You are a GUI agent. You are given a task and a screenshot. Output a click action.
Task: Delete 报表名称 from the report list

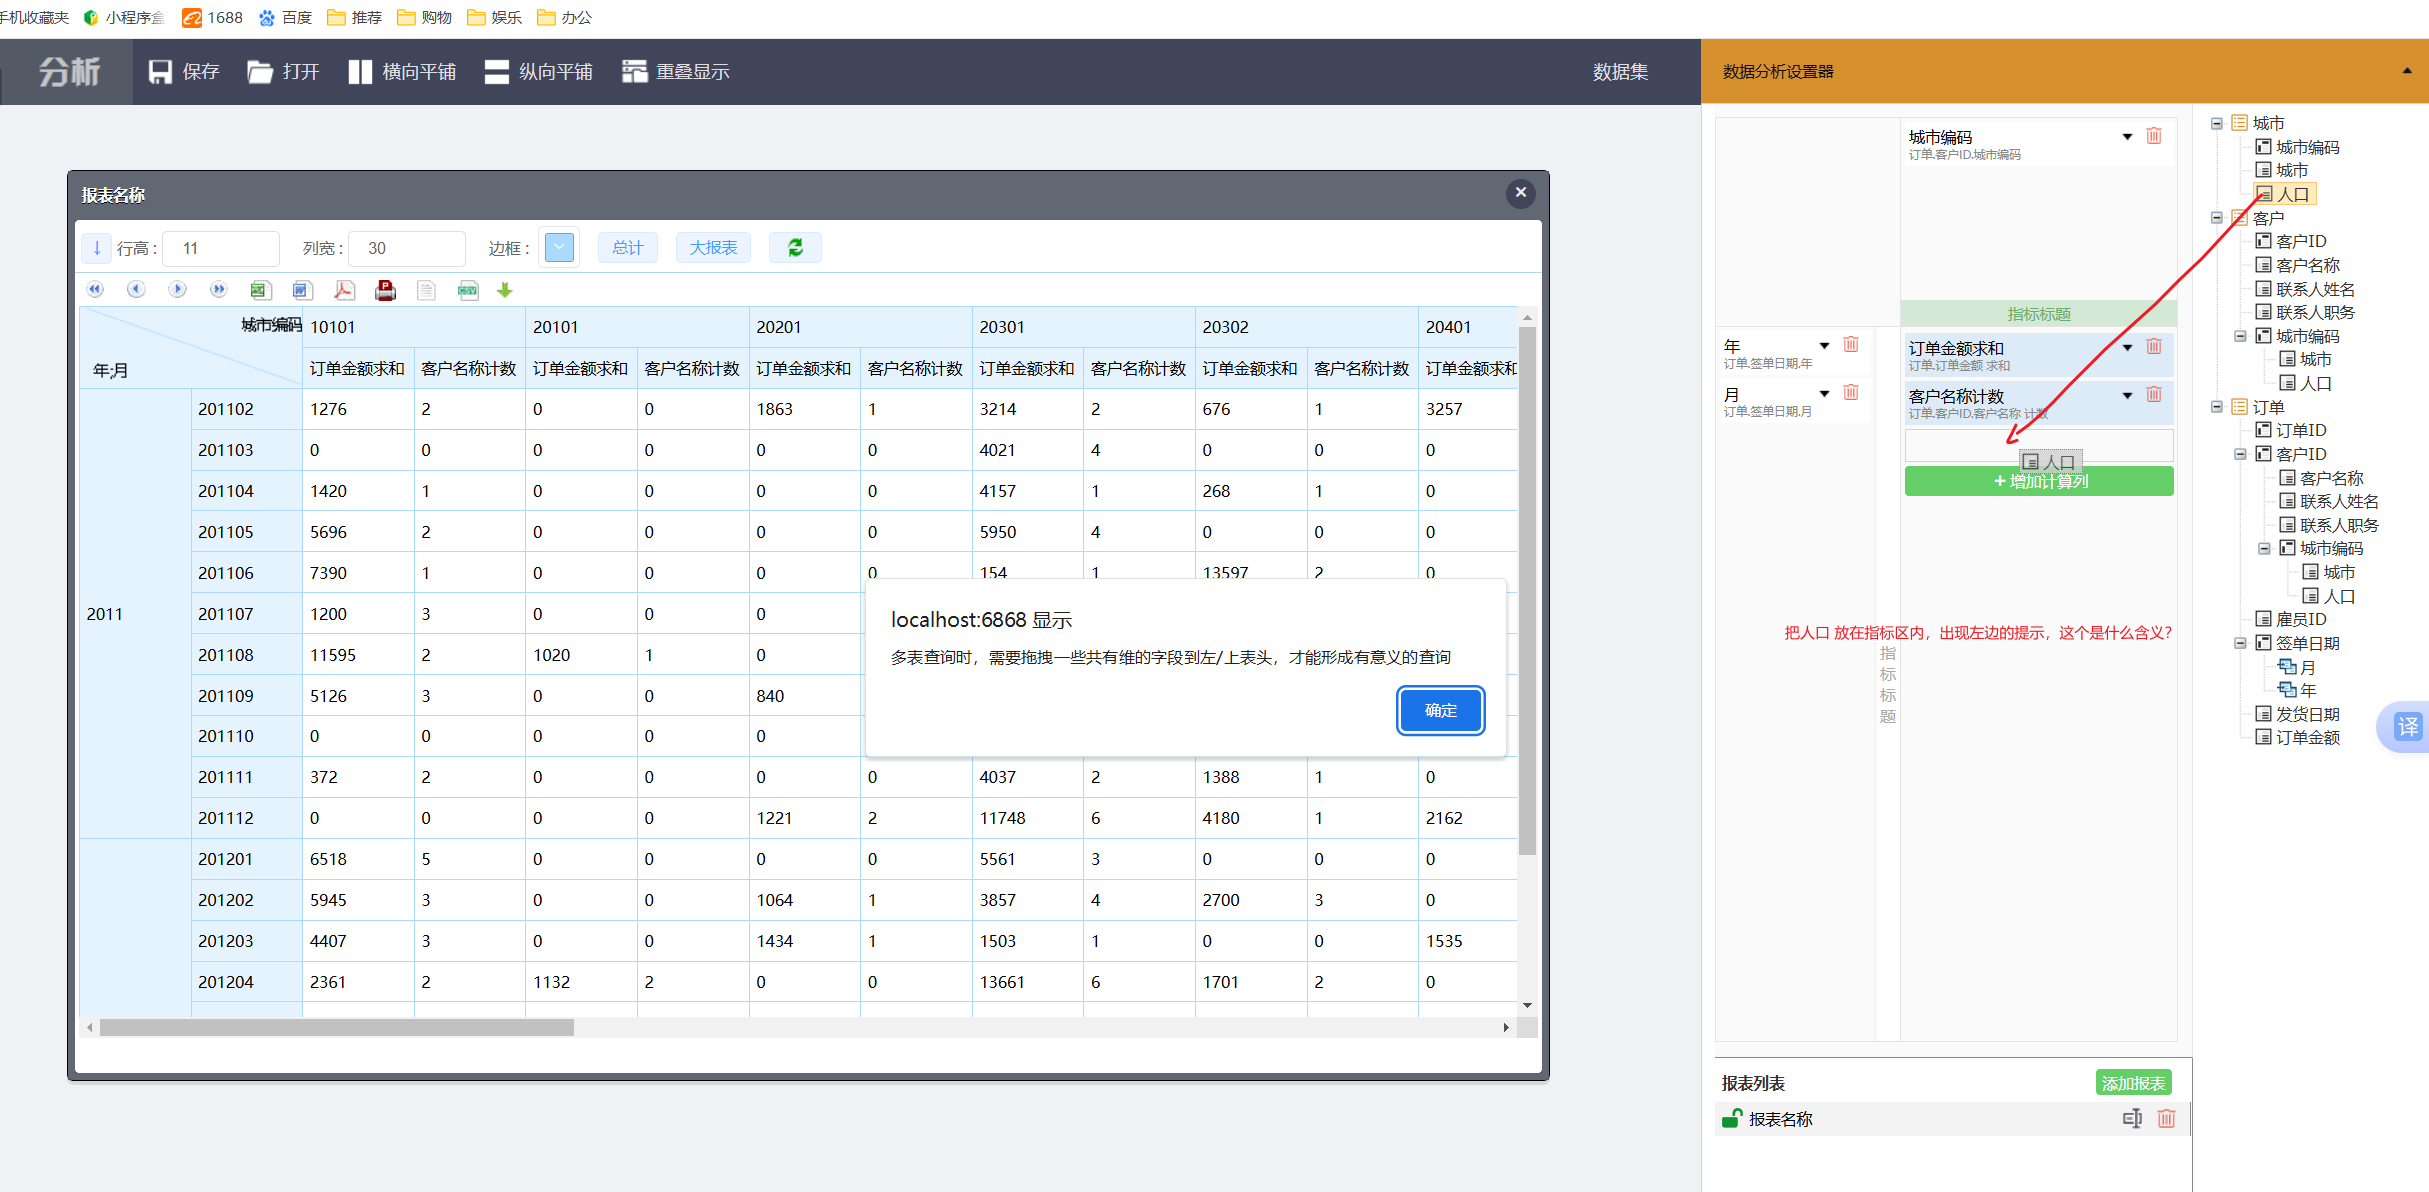pyautogui.click(x=2166, y=1119)
